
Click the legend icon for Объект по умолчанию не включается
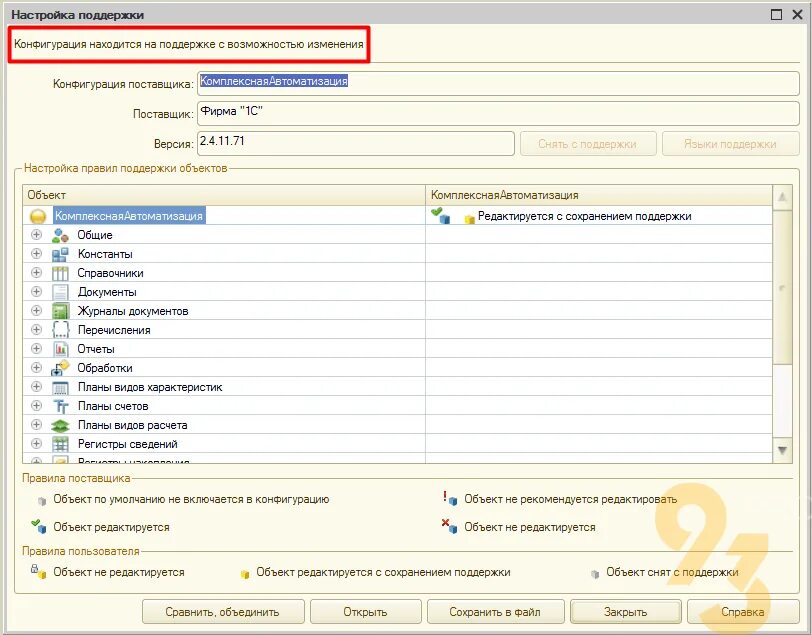tap(42, 501)
